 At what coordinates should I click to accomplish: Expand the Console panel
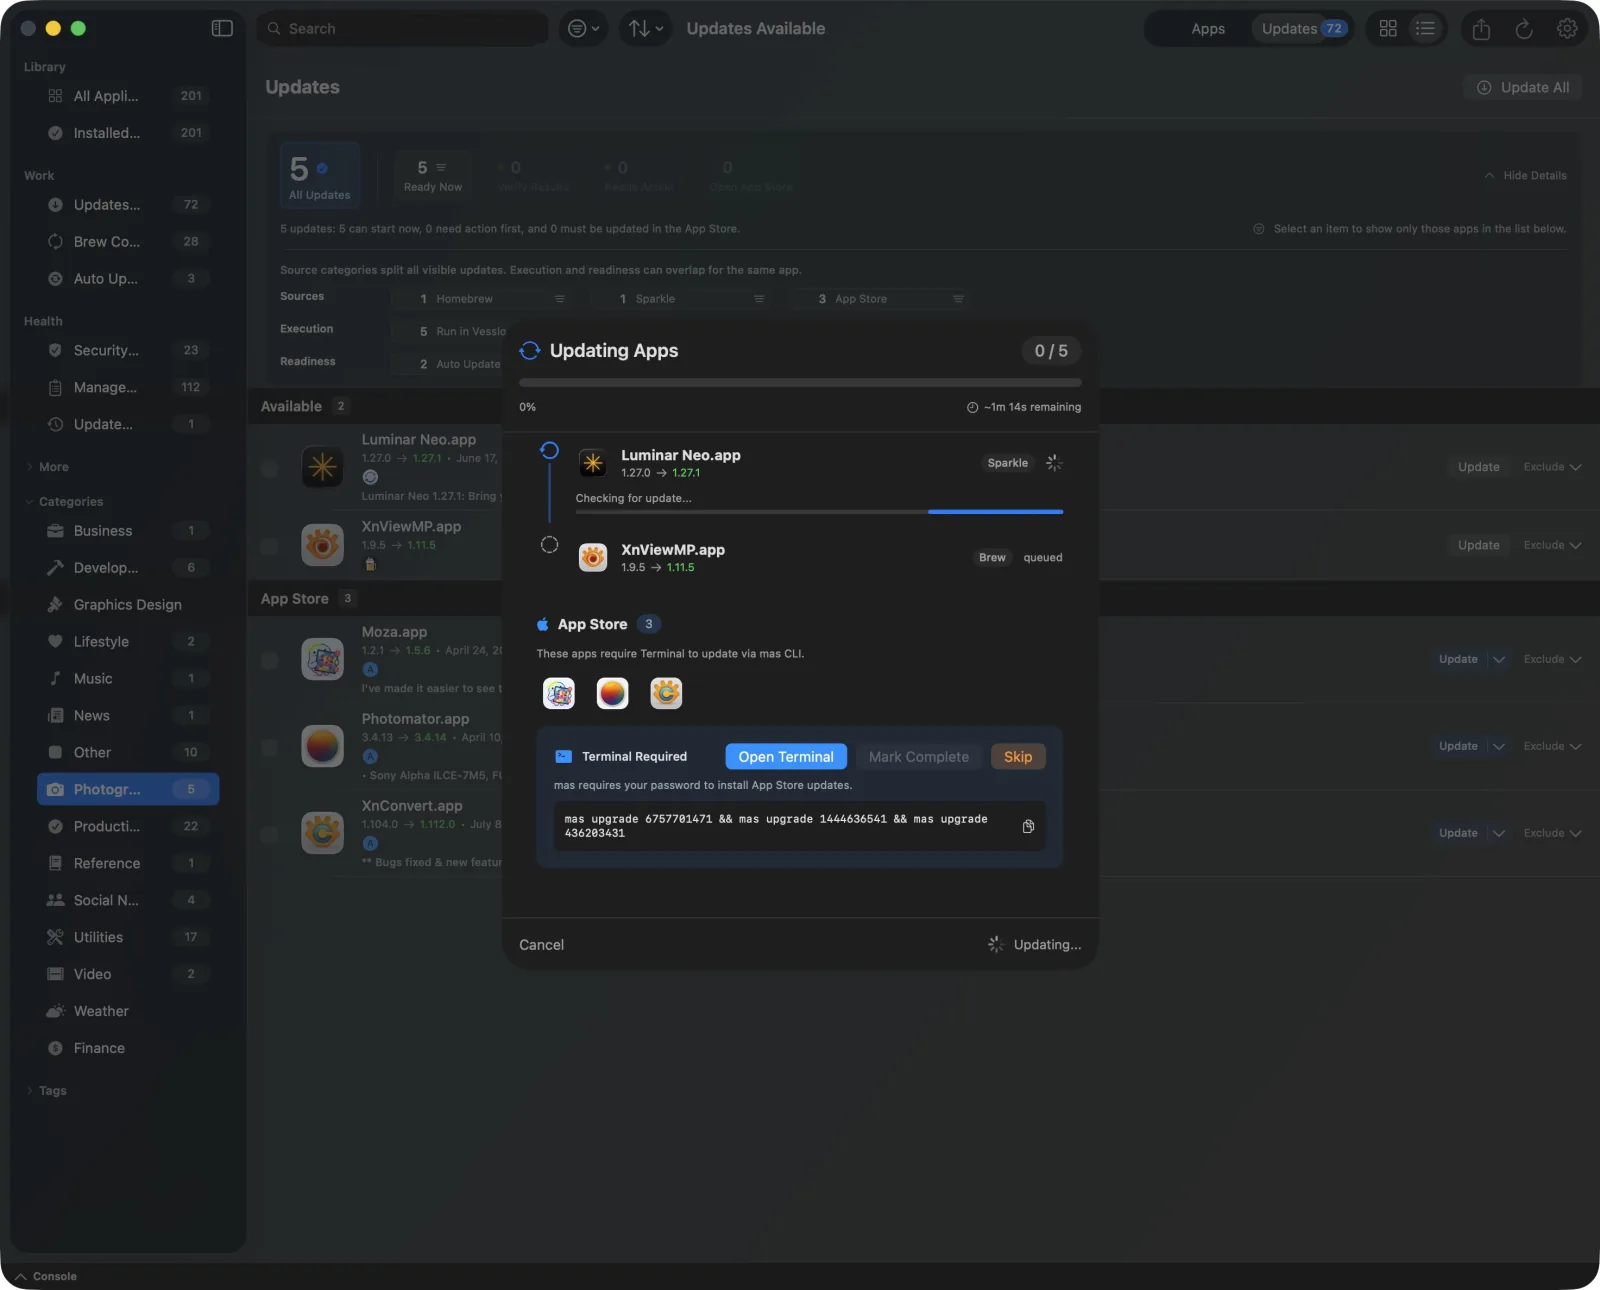46,1276
